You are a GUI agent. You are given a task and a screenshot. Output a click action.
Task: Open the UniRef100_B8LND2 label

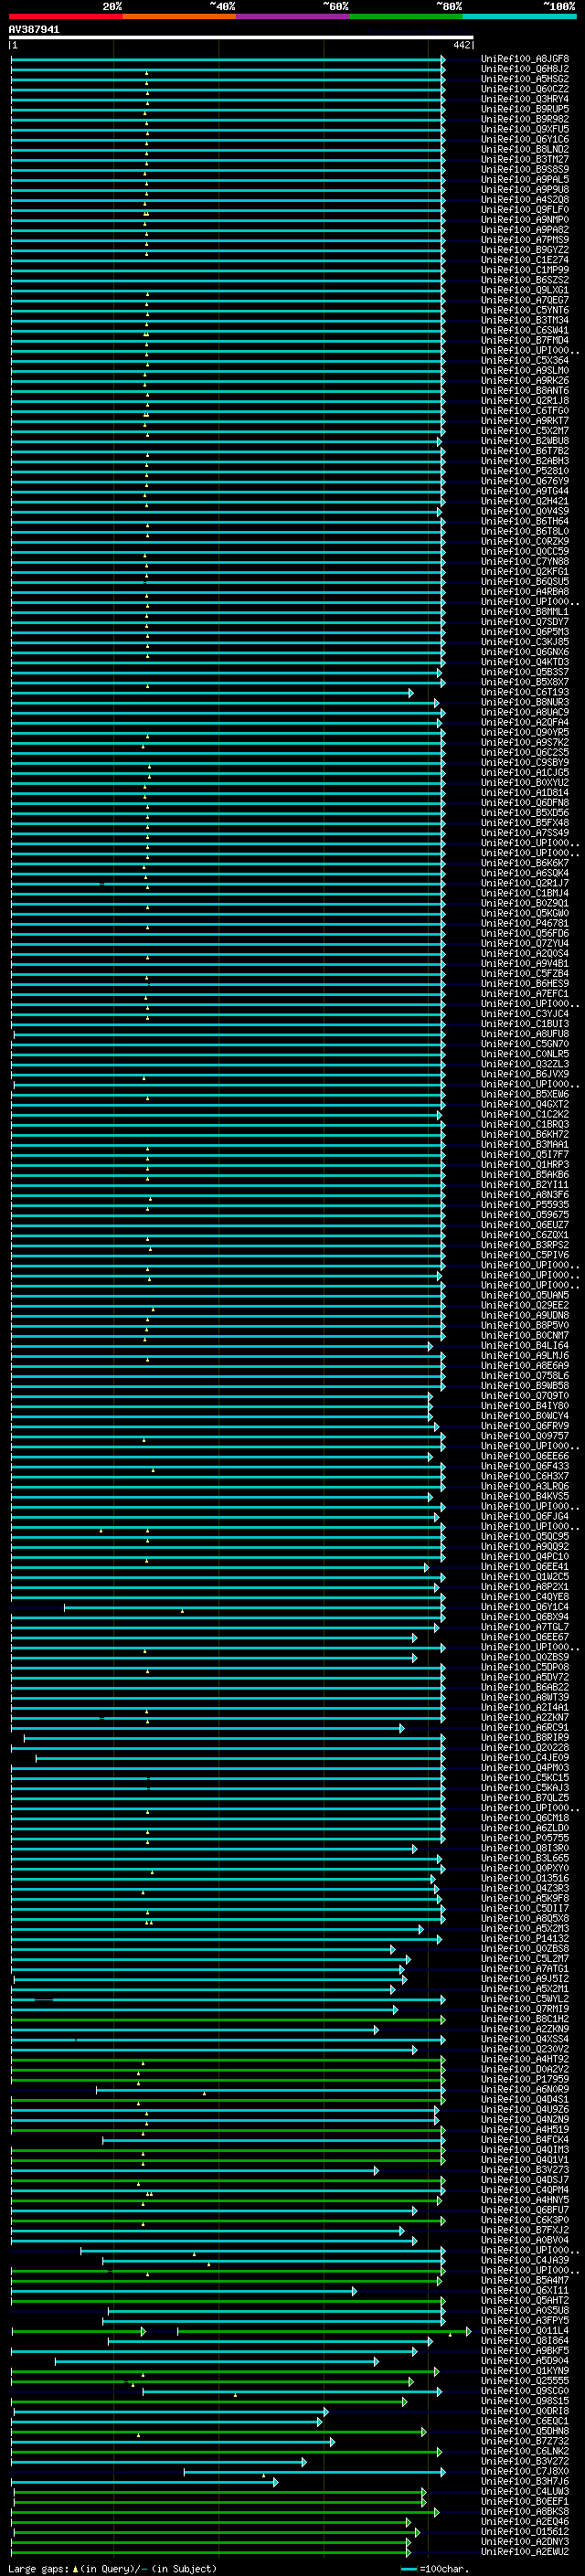[x=525, y=149]
